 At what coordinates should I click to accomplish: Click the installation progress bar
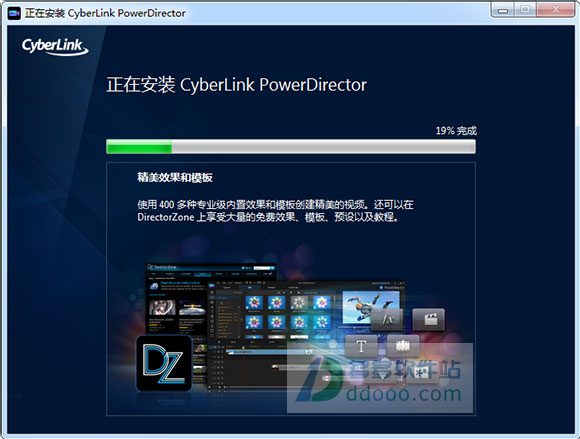[291, 146]
